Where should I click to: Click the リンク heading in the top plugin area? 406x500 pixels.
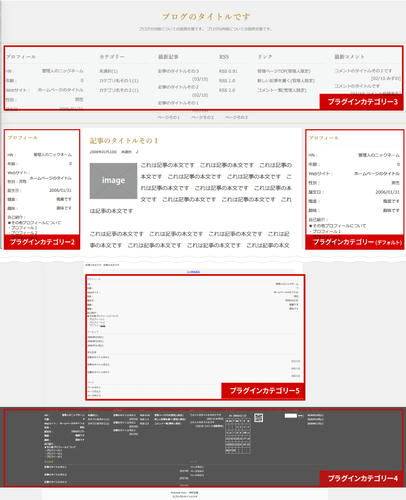pyautogui.click(x=265, y=57)
